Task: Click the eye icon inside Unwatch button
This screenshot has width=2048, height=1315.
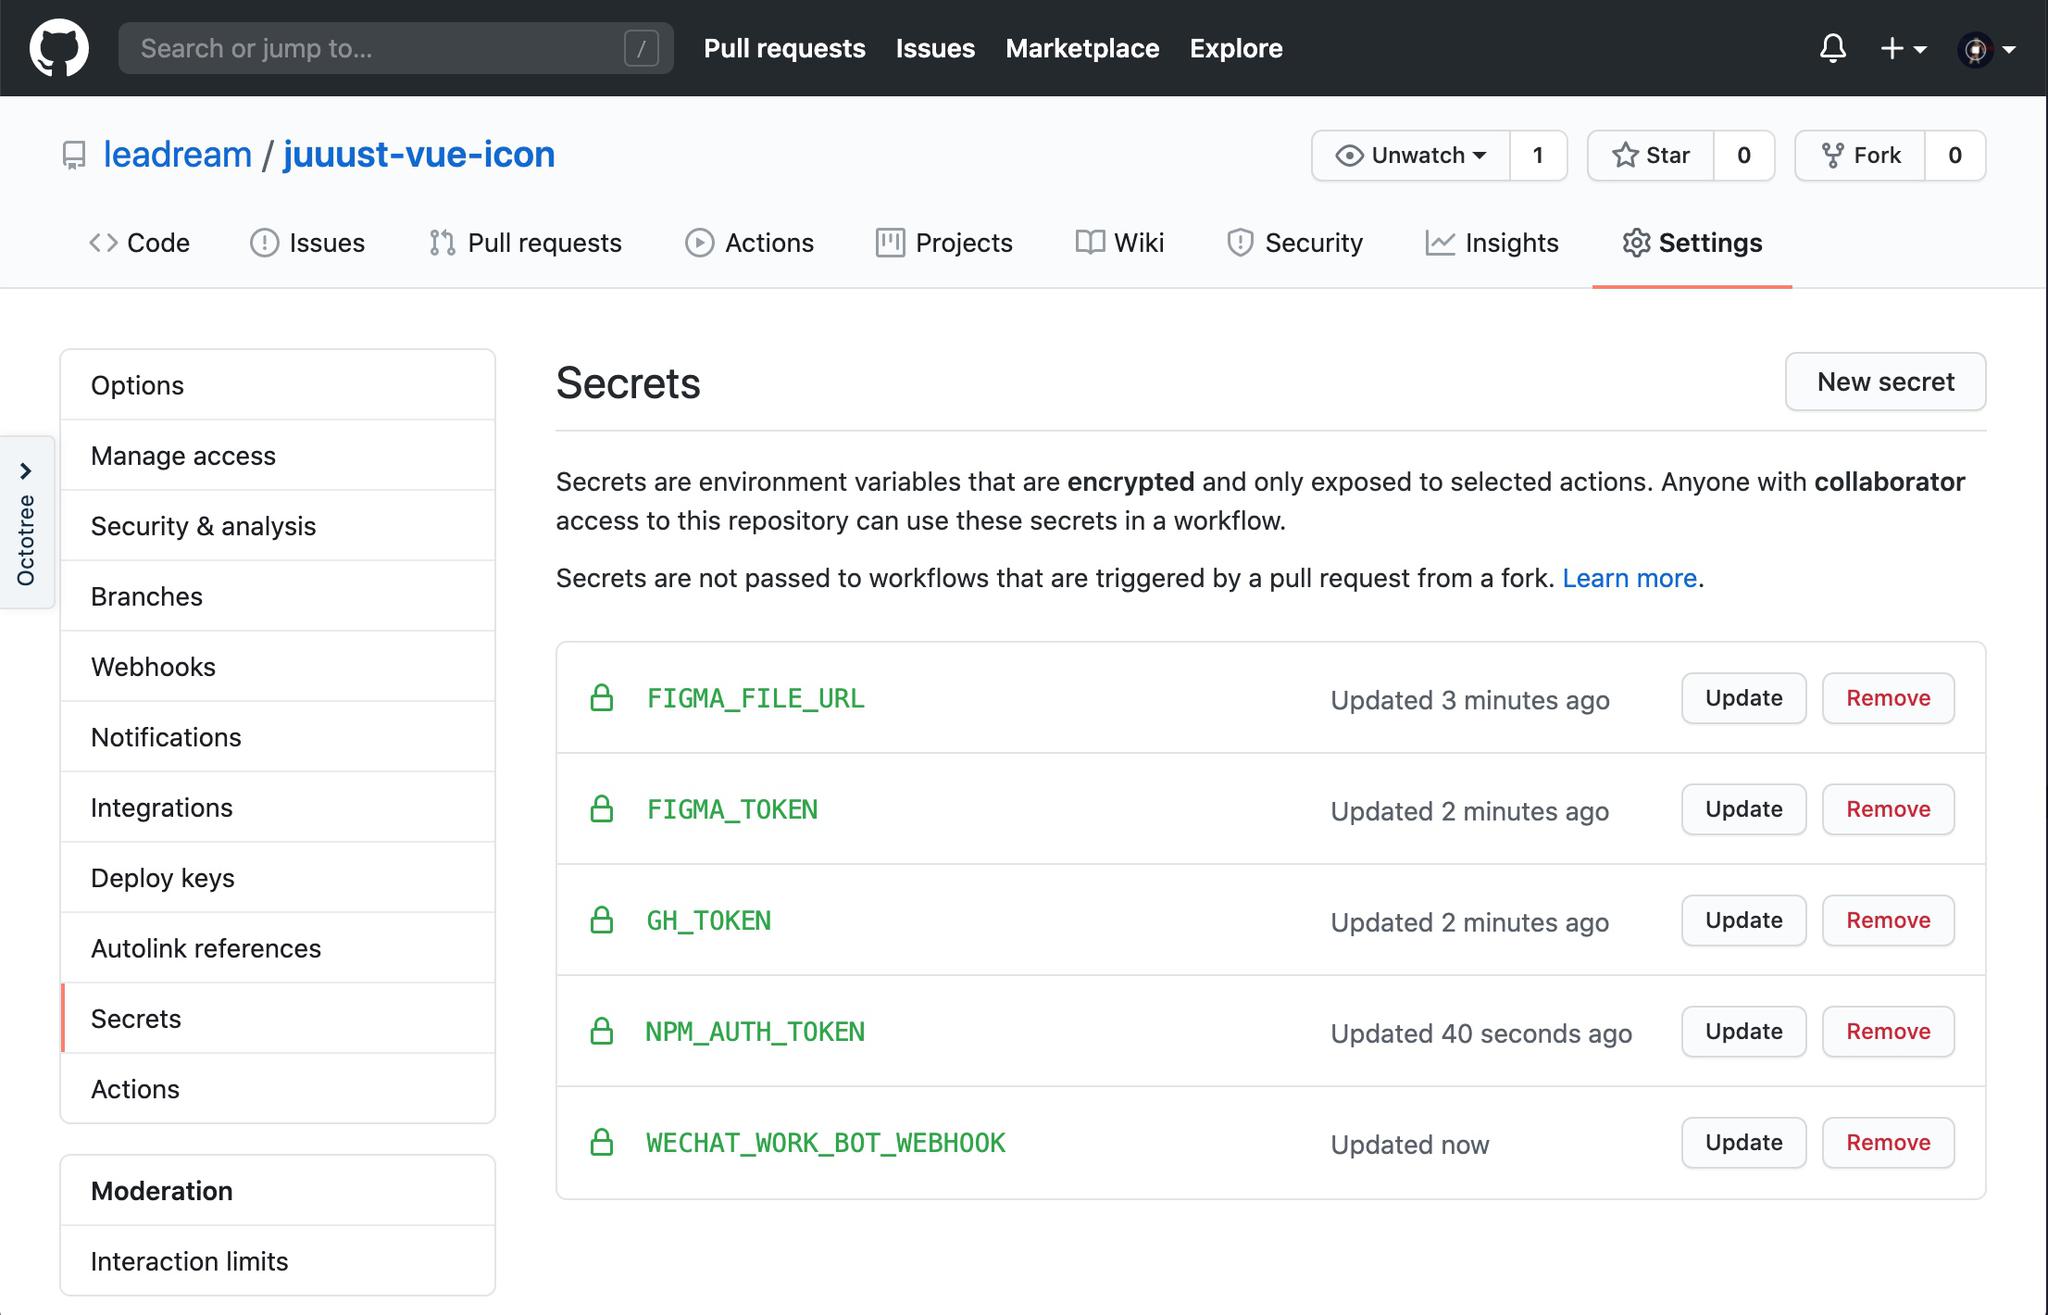Action: [x=1352, y=155]
